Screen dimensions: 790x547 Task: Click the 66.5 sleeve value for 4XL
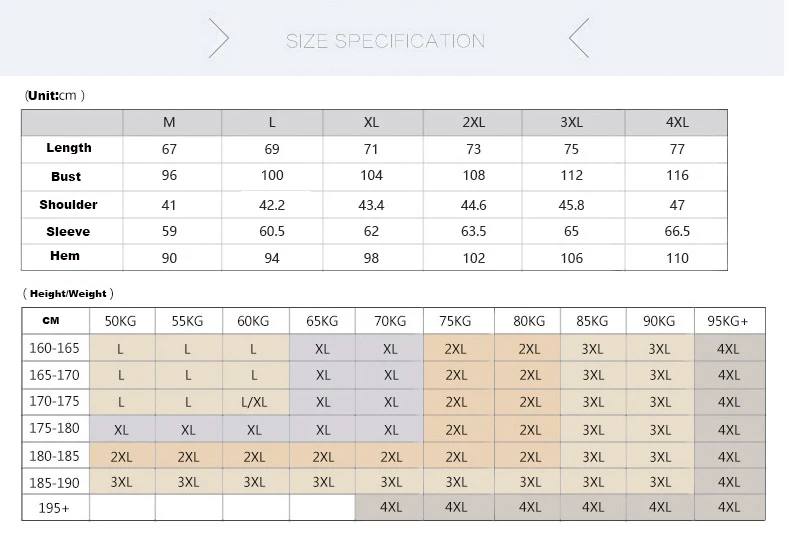tap(677, 231)
